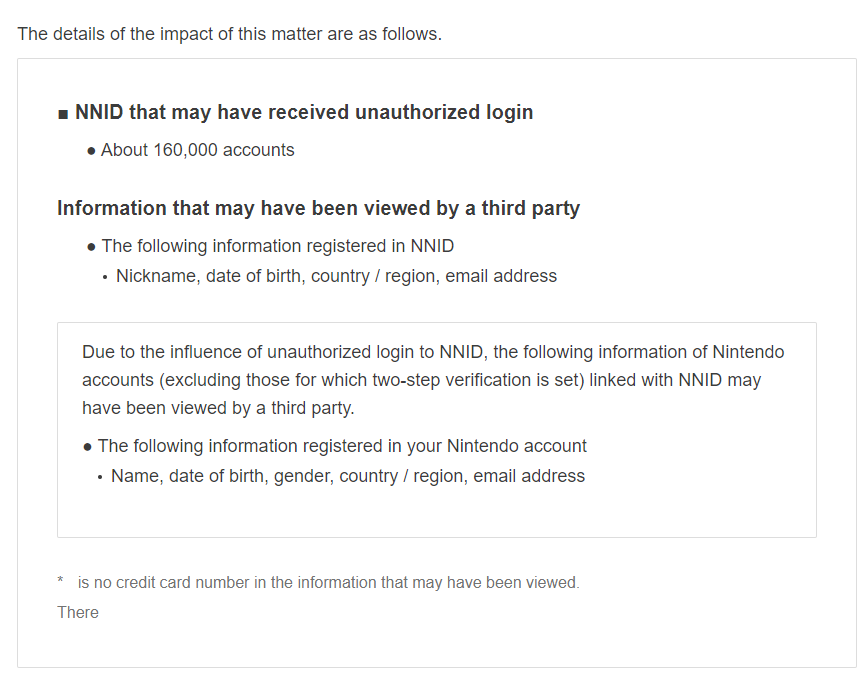Click the 'Nickname, date of birth' line
This screenshot has height=681, width=867.
click(336, 276)
